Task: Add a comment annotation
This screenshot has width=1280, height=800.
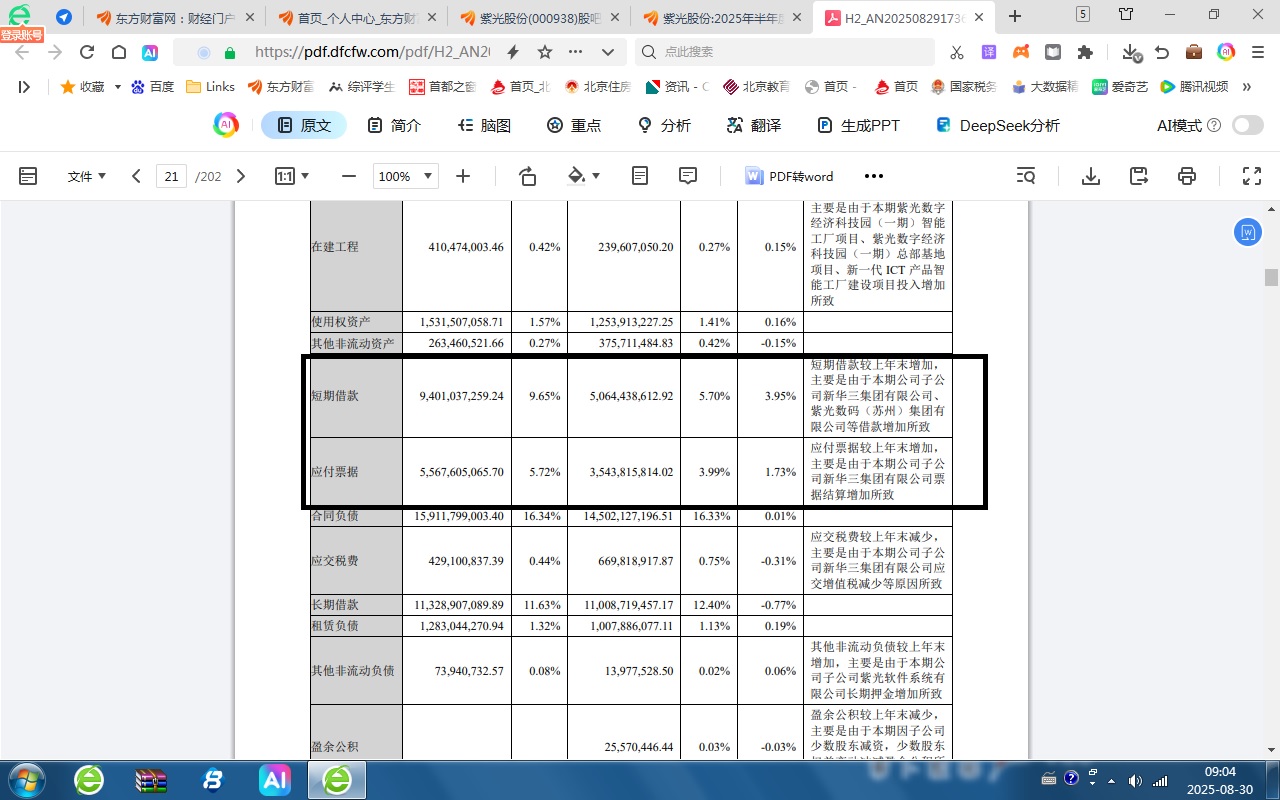Action: [x=688, y=176]
